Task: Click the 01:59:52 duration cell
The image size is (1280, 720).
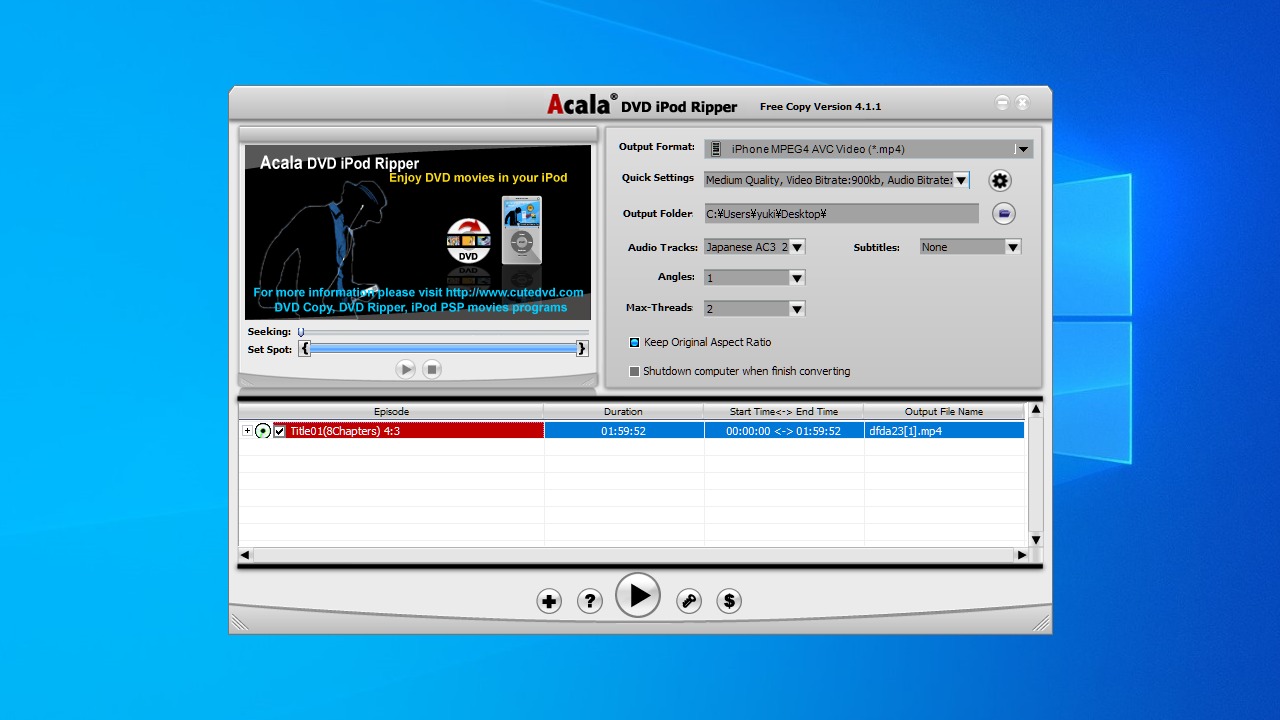Action: coord(624,431)
